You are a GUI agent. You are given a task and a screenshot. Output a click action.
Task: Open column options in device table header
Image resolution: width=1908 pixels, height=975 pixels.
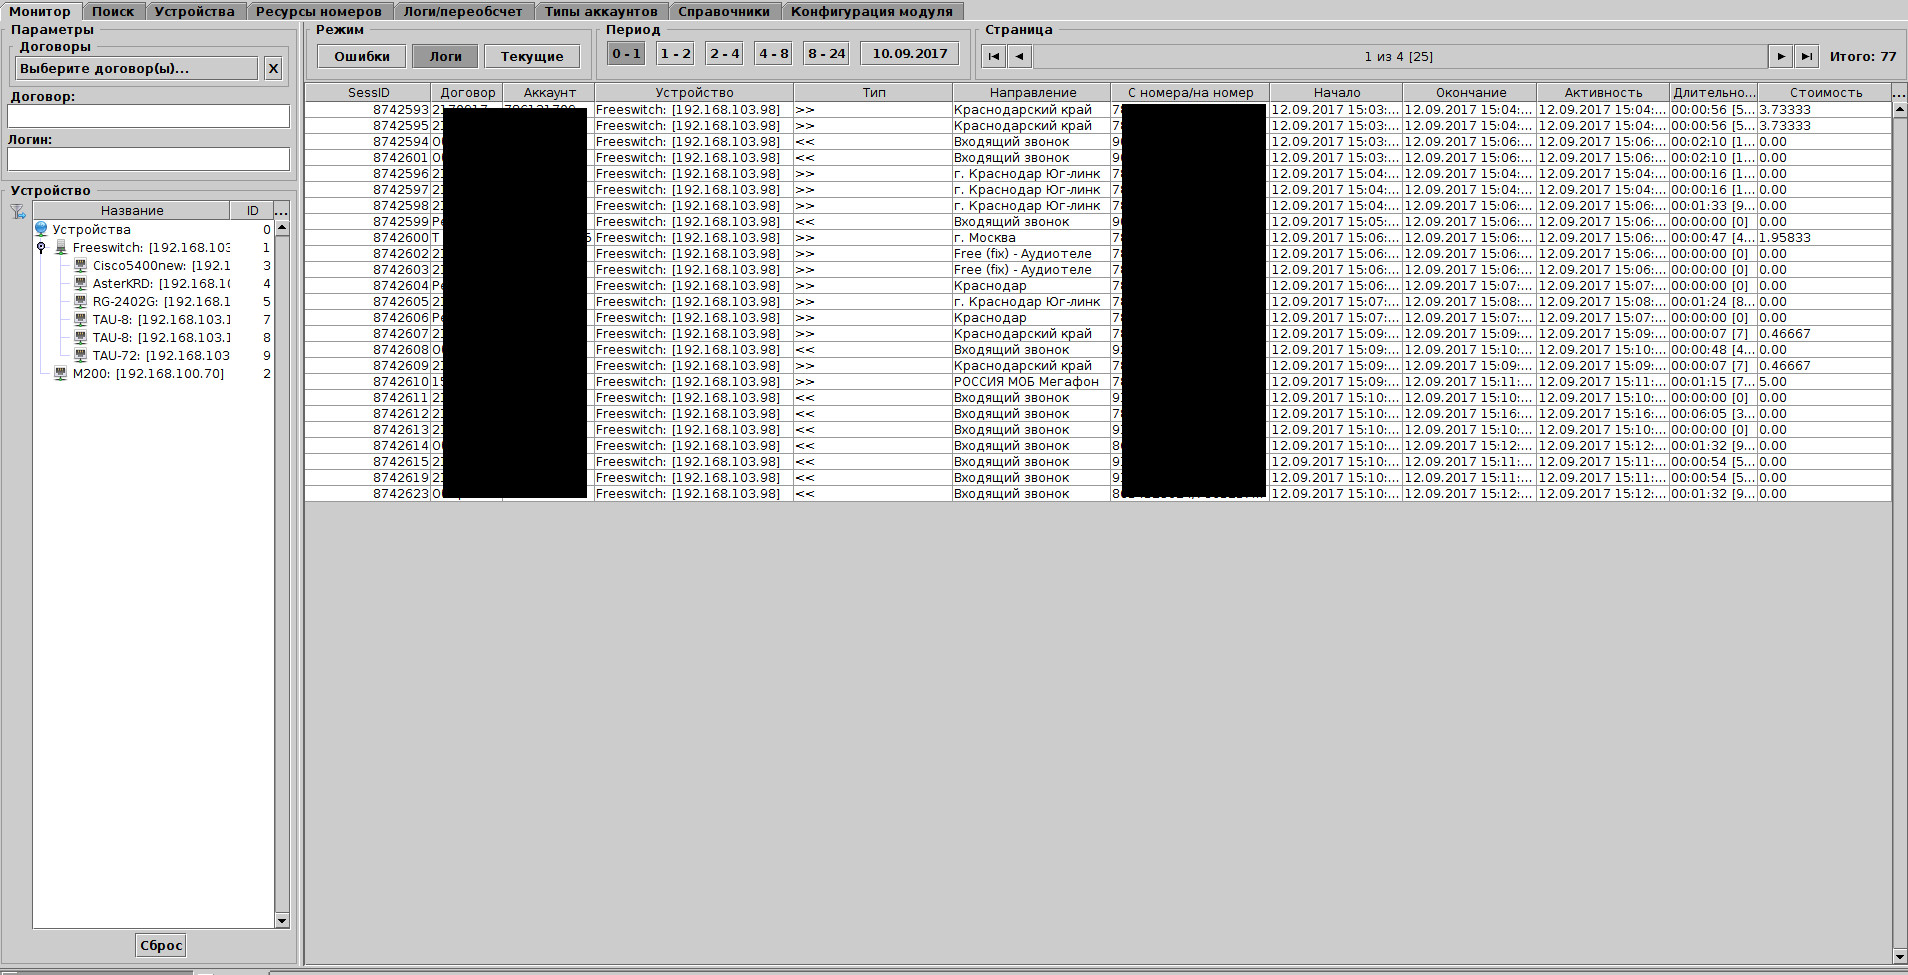pos(281,211)
